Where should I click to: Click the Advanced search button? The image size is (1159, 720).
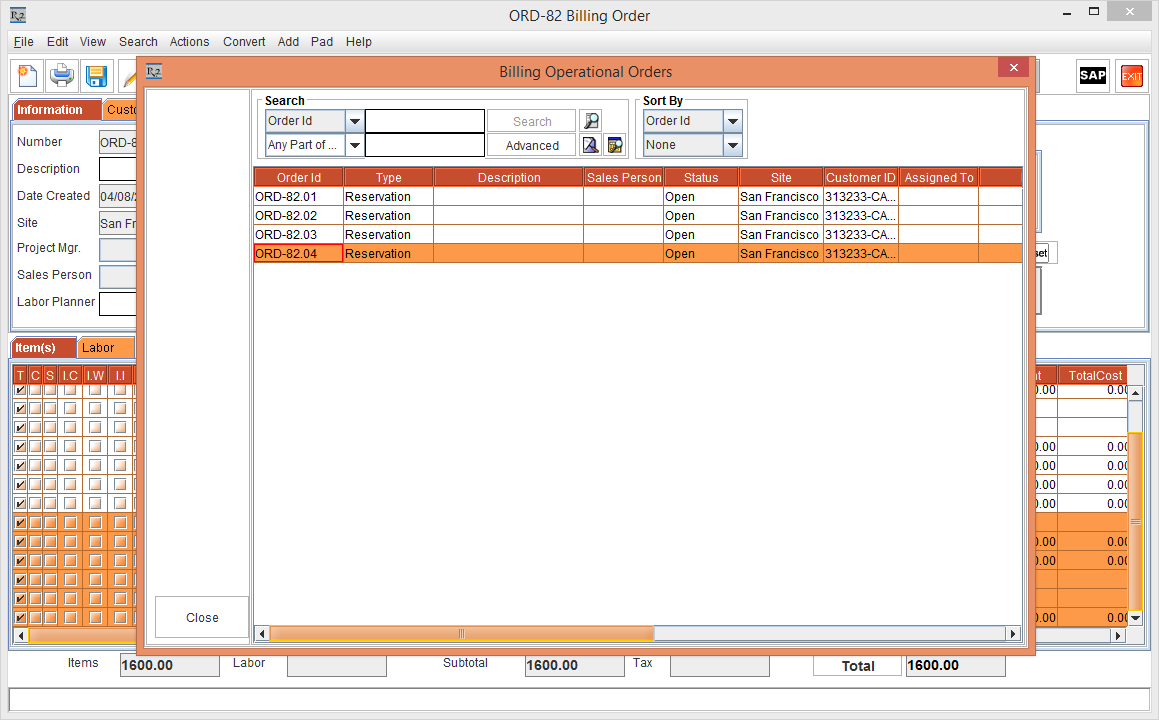[x=532, y=145]
